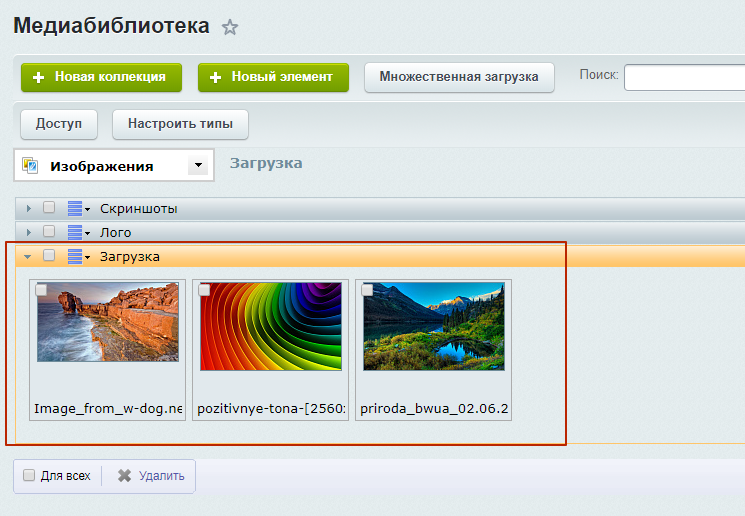Image resolution: width=745 pixels, height=516 pixels.
Task: Click inside the Поиск search field
Action: tap(684, 77)
